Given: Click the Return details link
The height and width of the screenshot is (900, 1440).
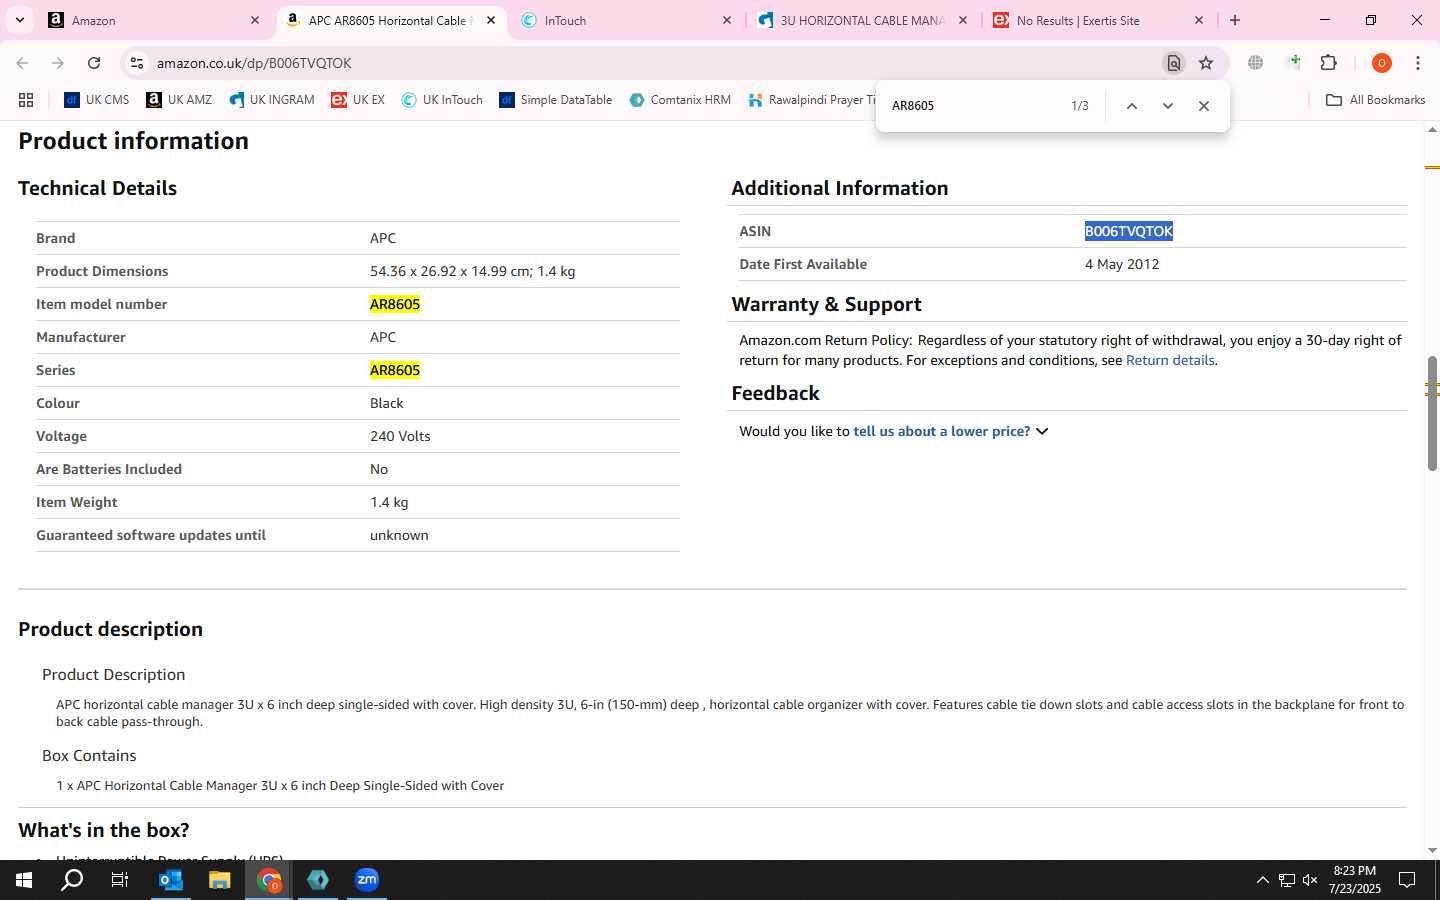Looking at the screenshot, I should (1170, 360).
